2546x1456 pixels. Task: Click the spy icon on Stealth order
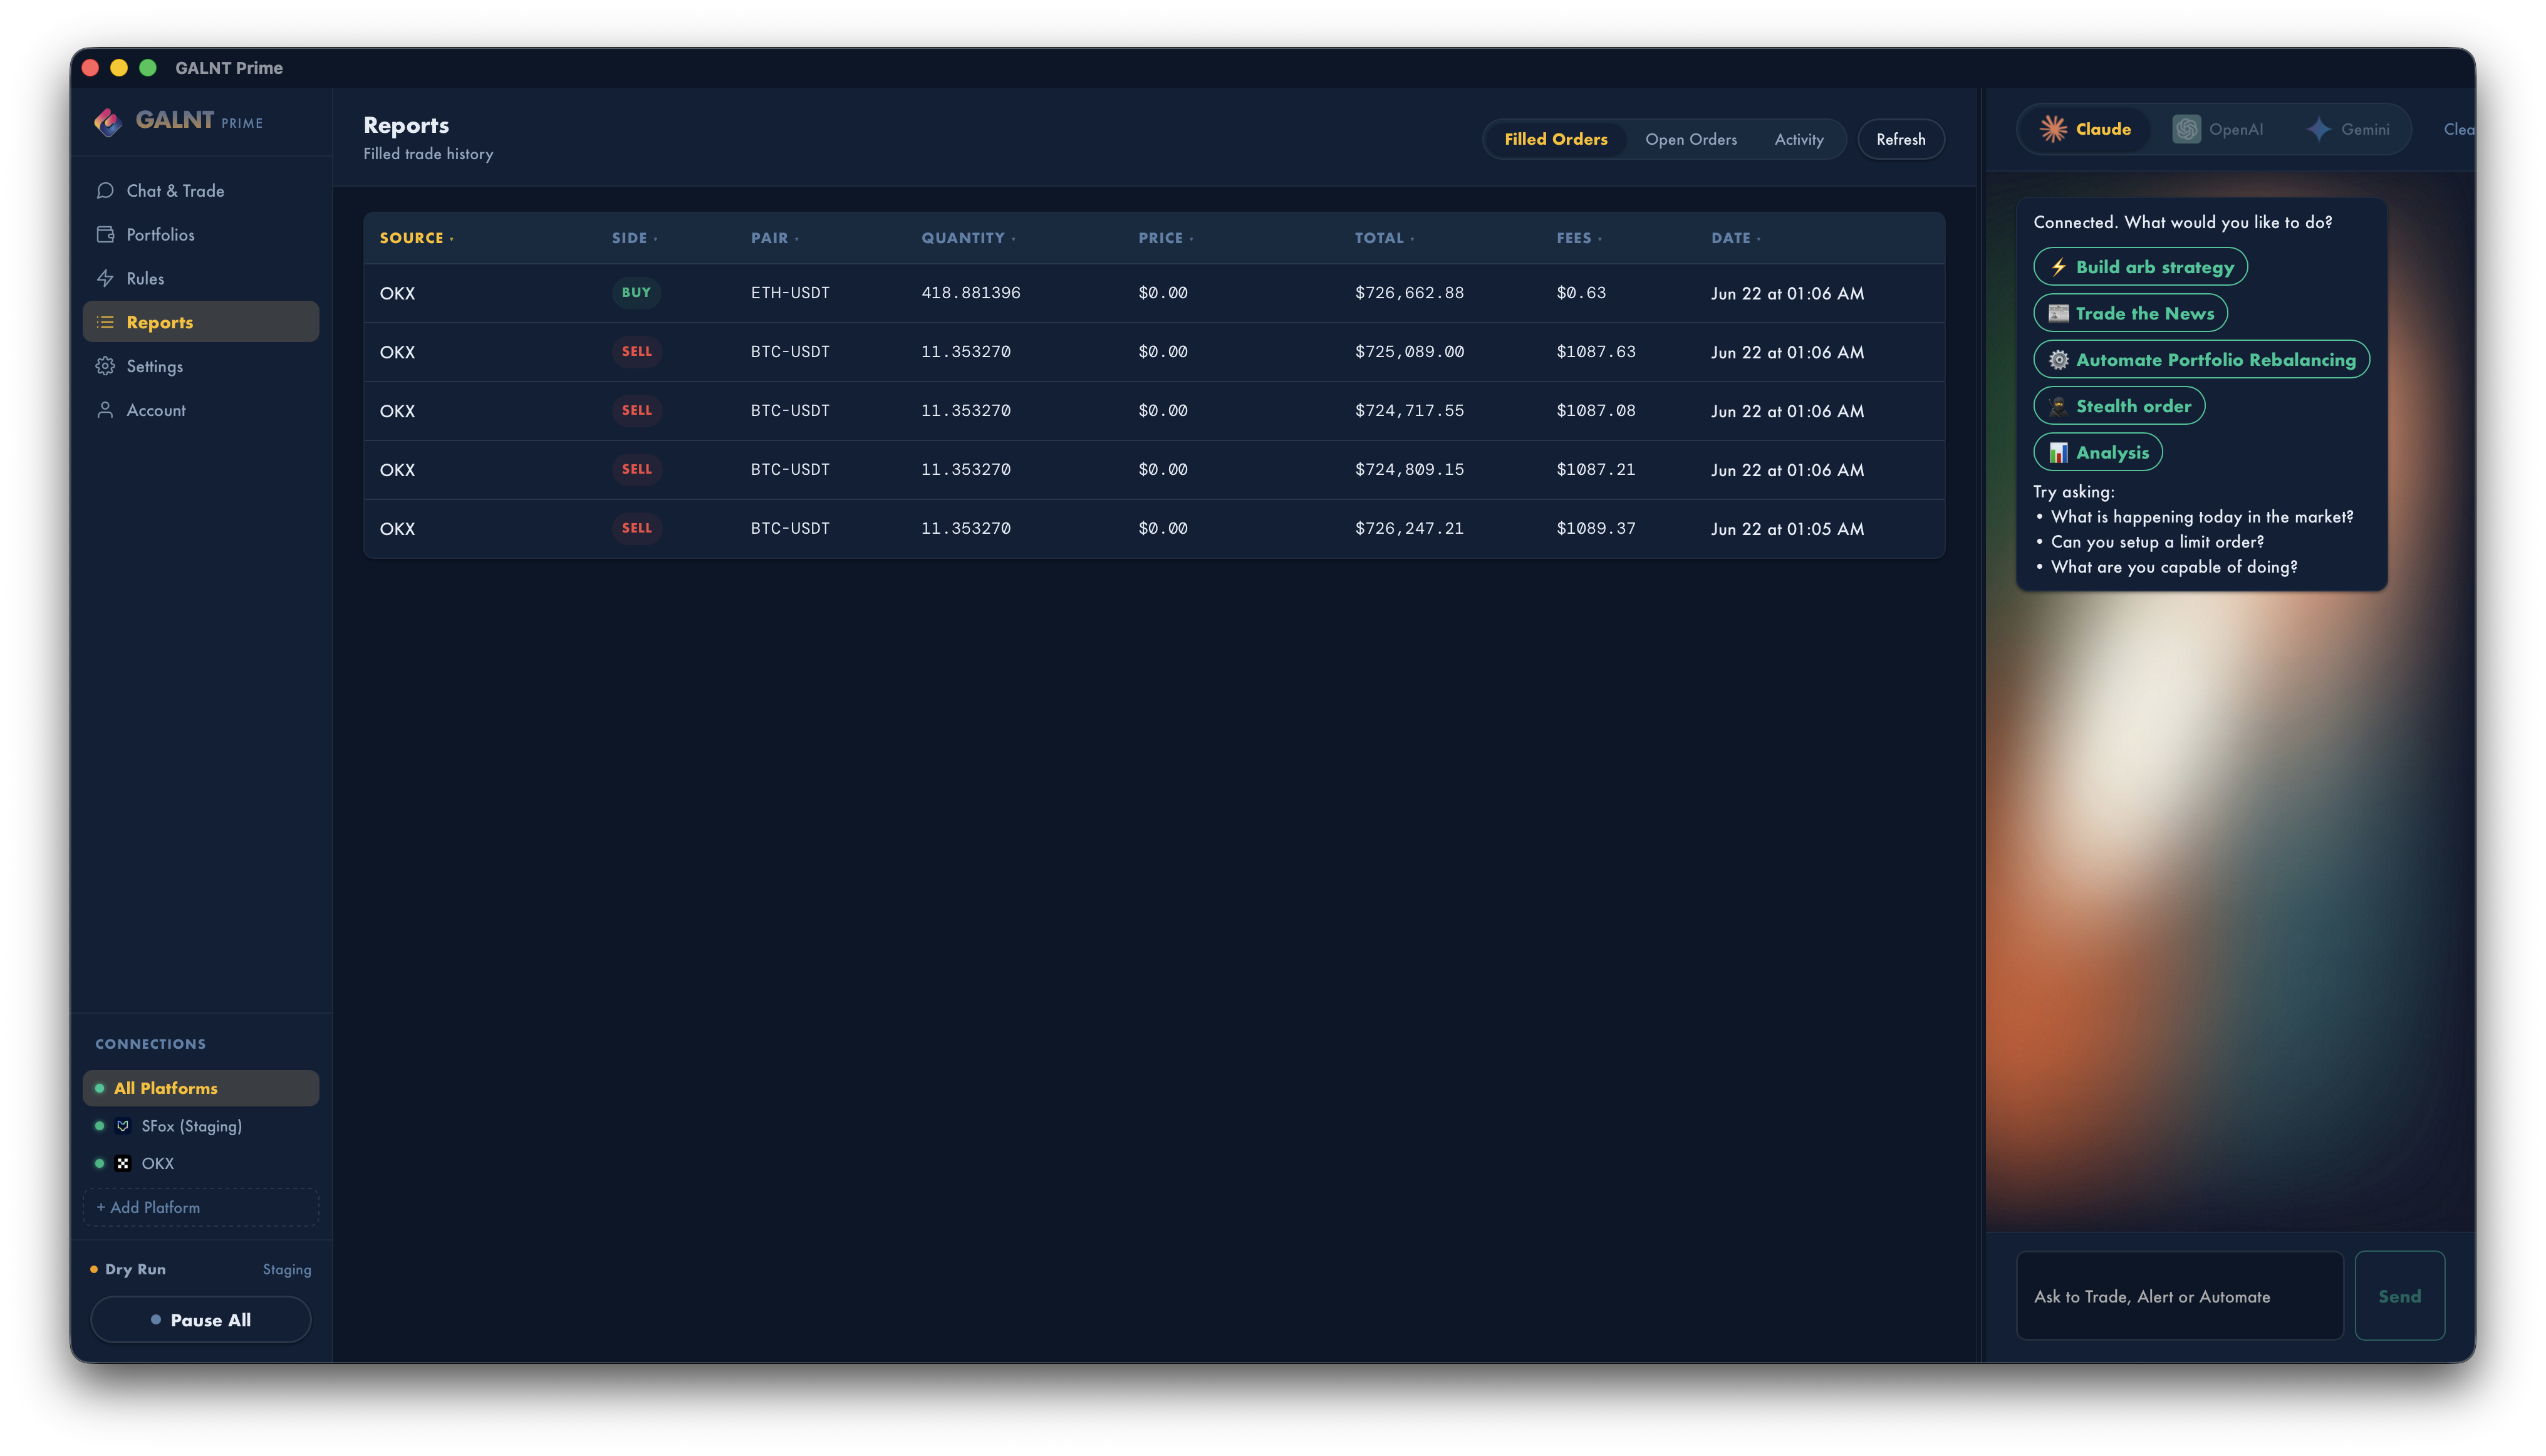tap(2058, 406)
